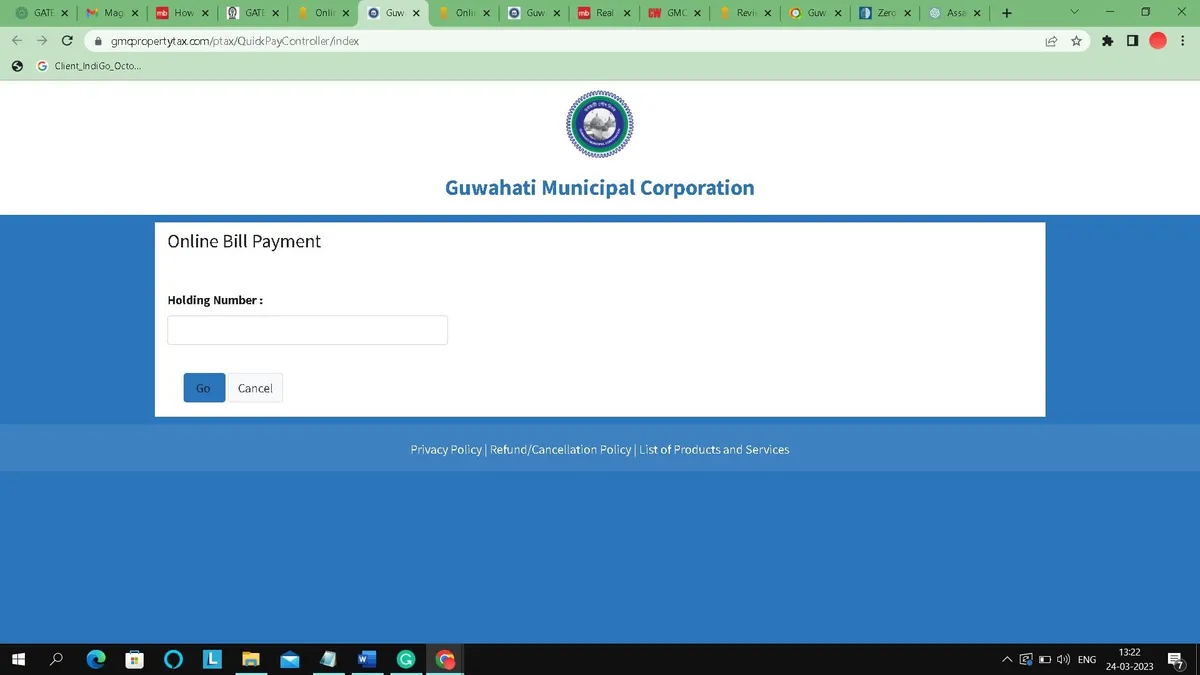Open Microsoft Edge from the taskbar
Image resolution: width=1200 pixels, height=675 pixels.
96,659
